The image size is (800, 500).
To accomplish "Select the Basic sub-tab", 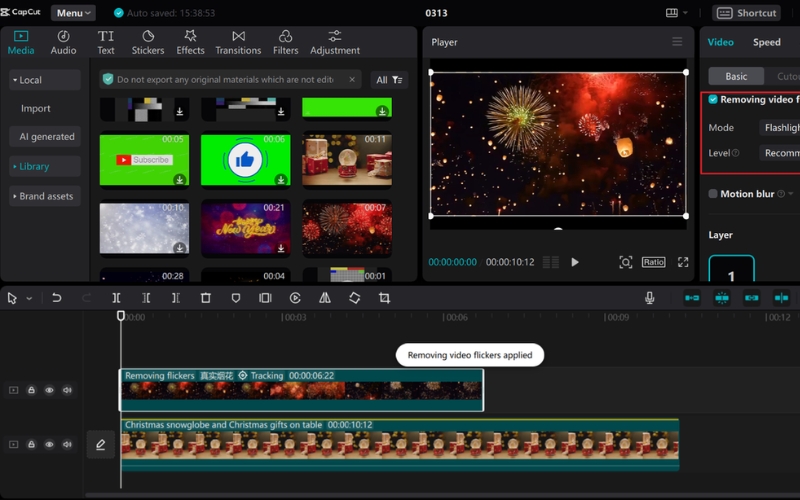I will pos(736,77).
